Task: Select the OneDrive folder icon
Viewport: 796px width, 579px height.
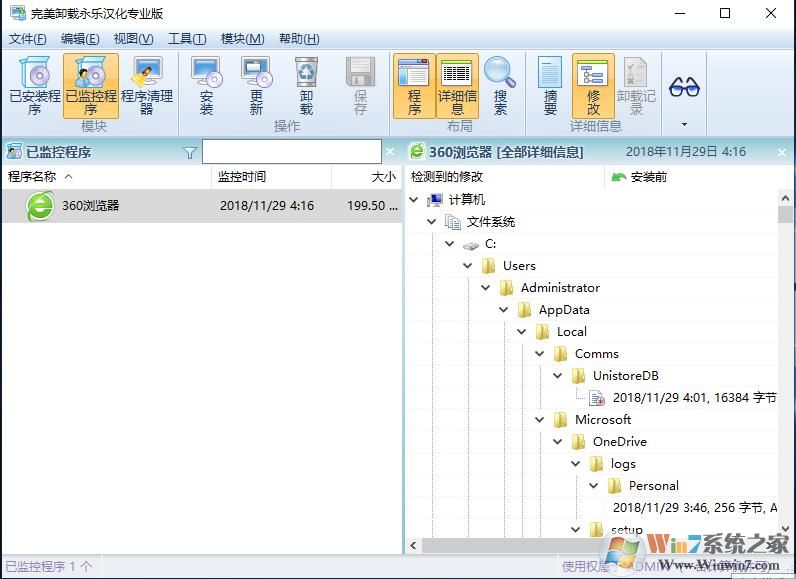Action: pyautogui.click(x=578, y=442)
